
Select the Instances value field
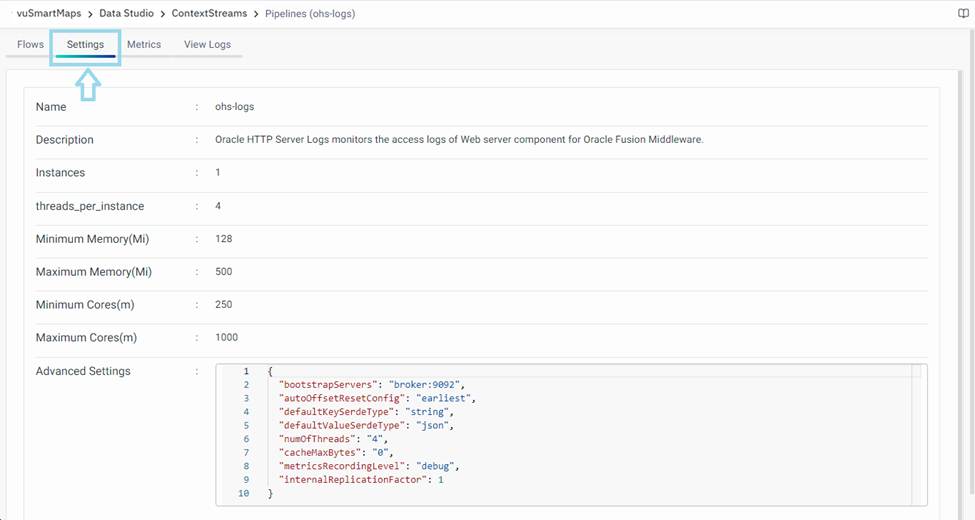click(x=218, y=173)
